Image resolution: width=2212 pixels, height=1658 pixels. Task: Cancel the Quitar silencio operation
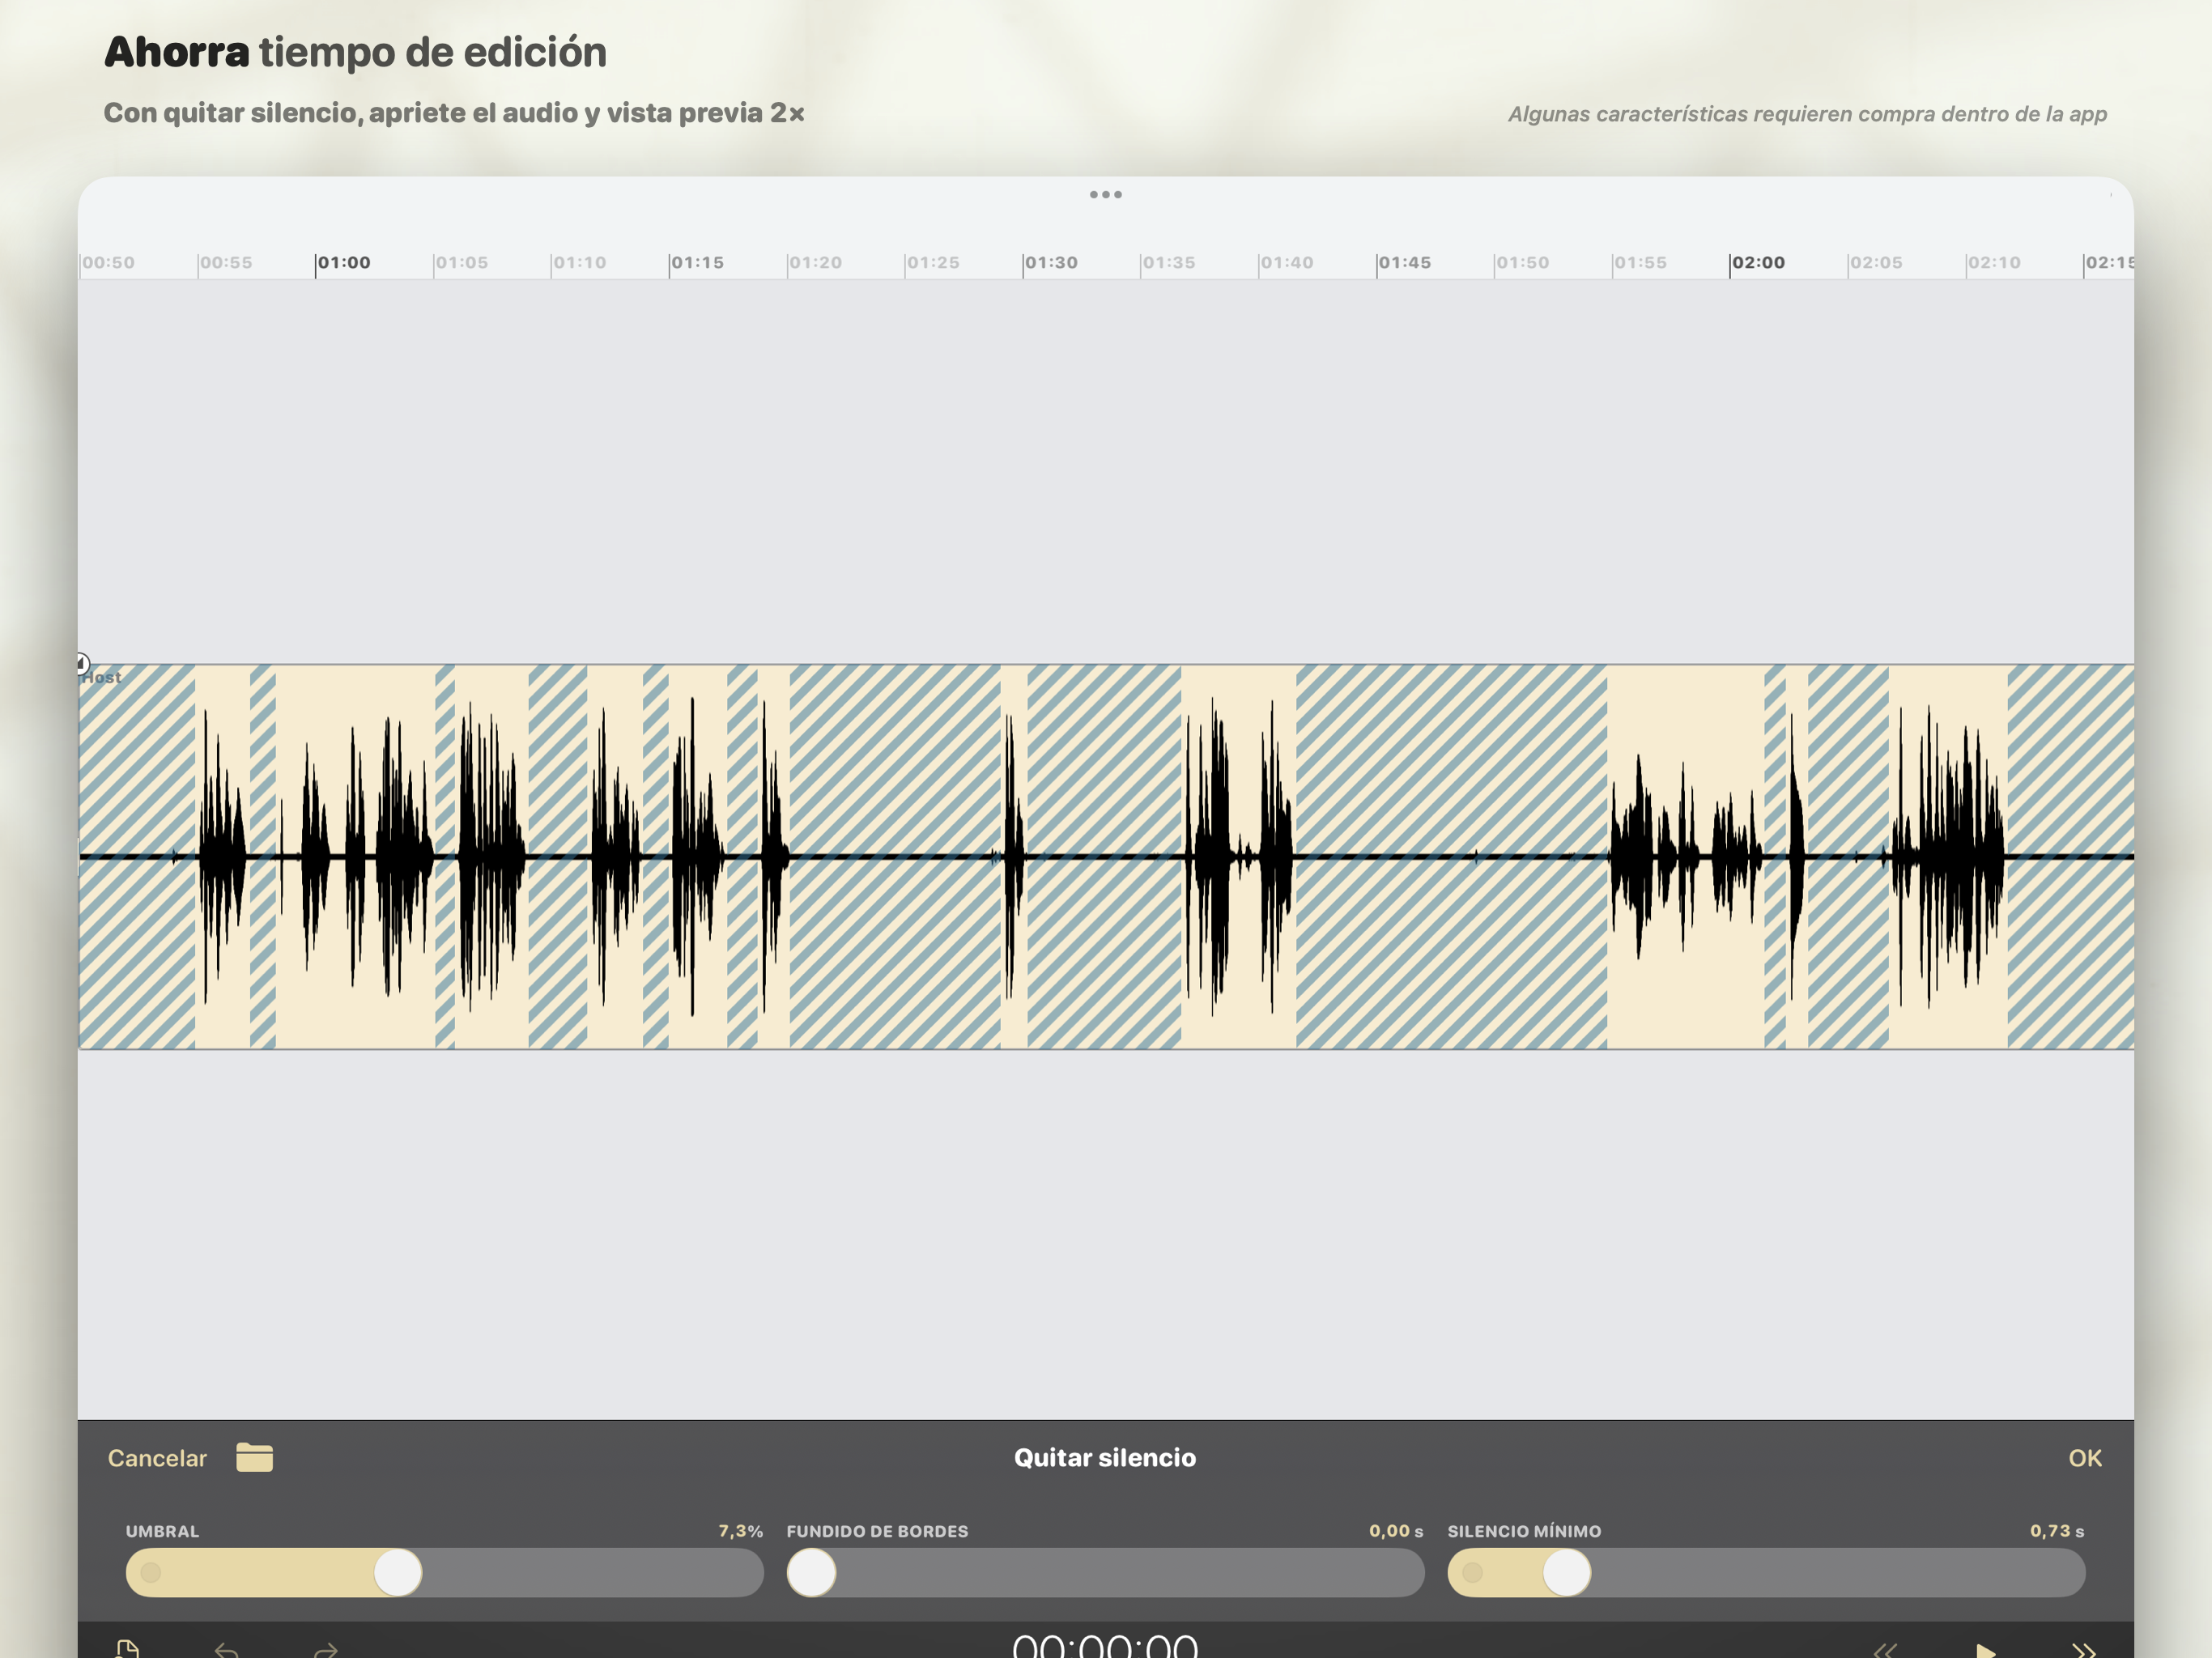point(157,1458)
